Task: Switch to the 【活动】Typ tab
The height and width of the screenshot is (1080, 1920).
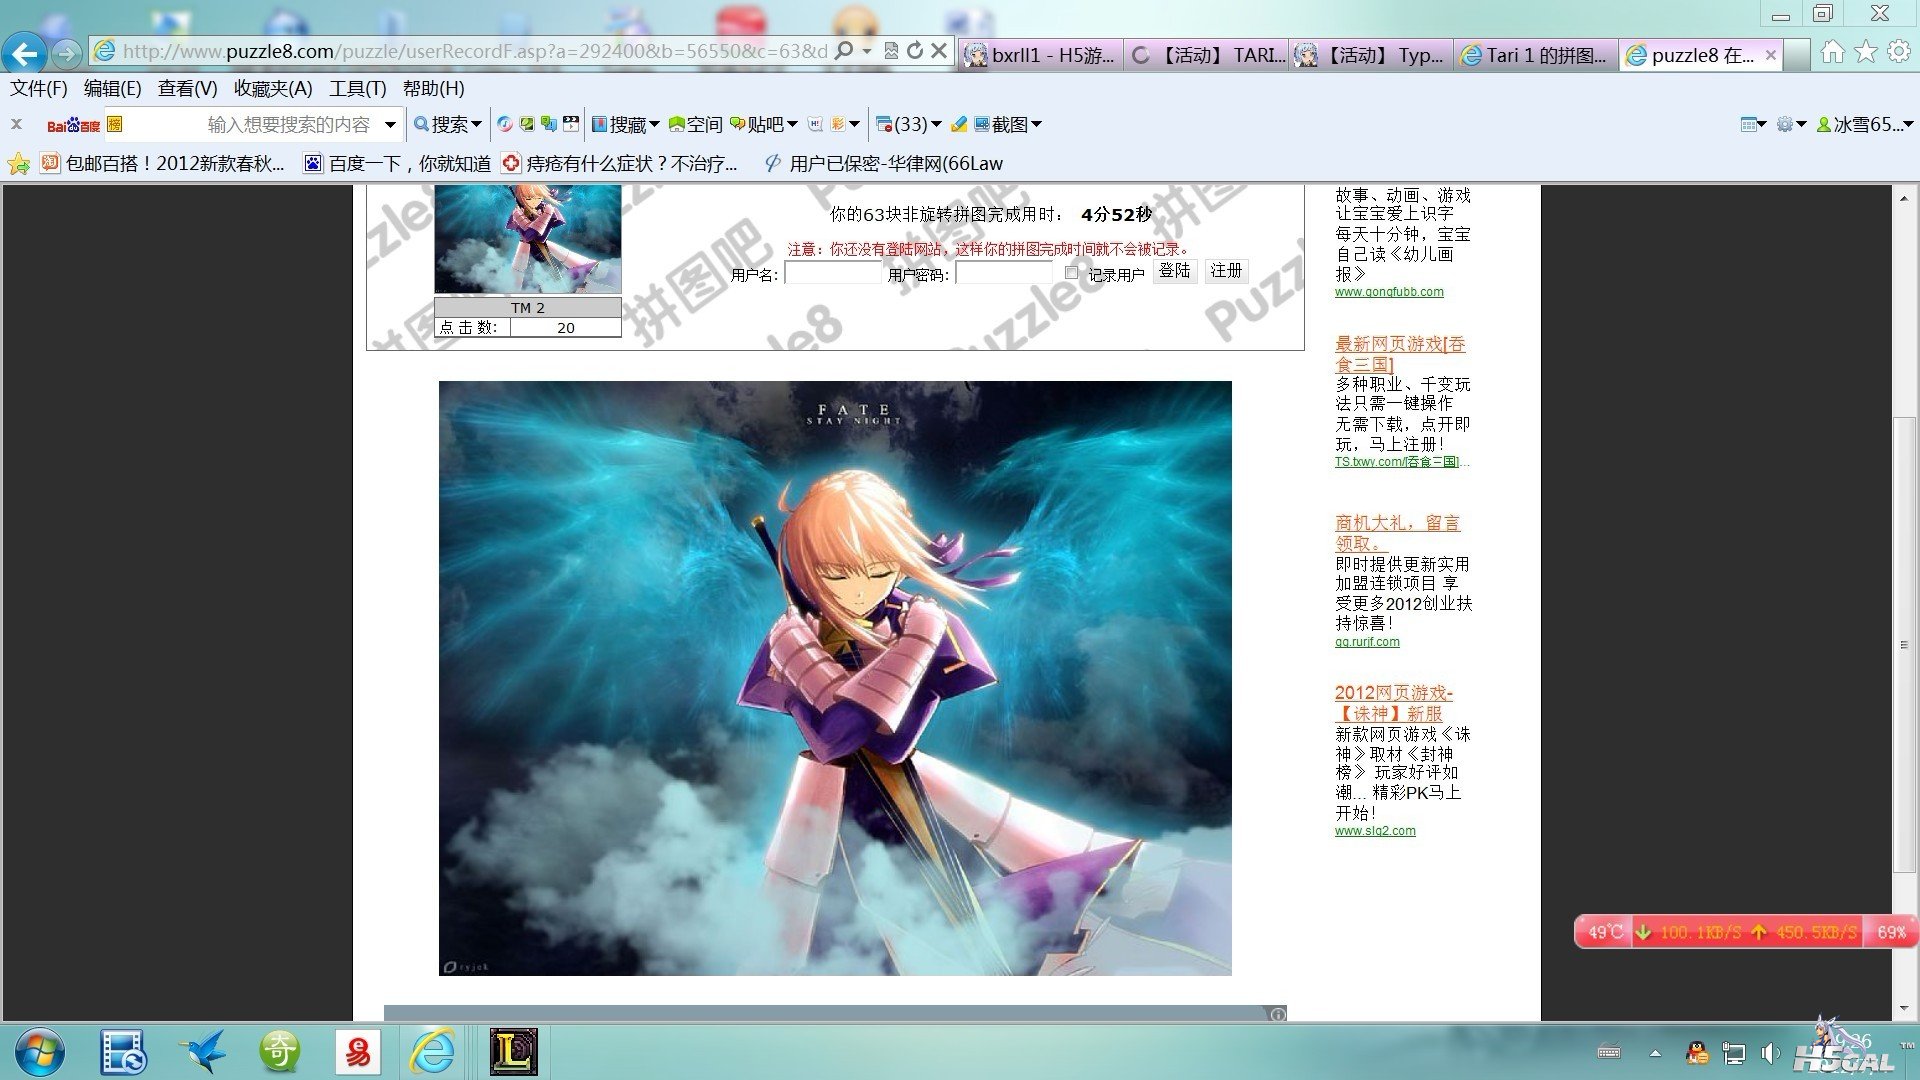Action: [1372, 55]
